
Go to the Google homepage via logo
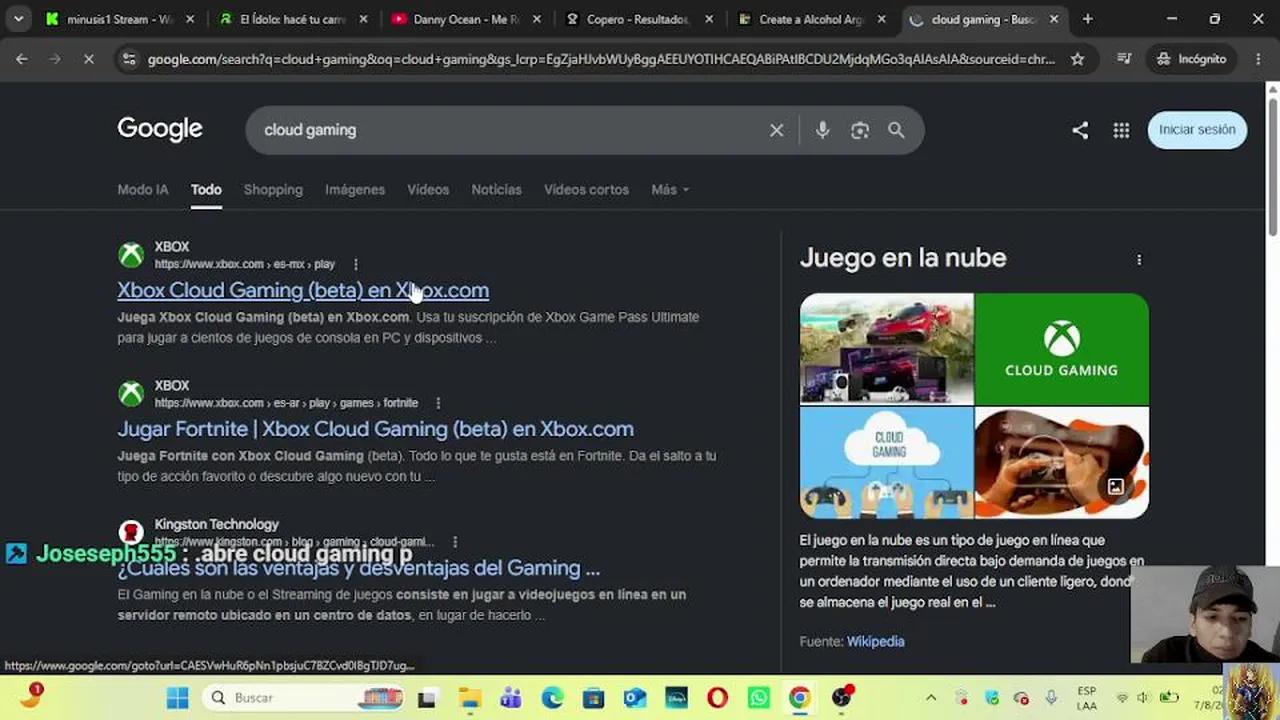coord(160,129)
